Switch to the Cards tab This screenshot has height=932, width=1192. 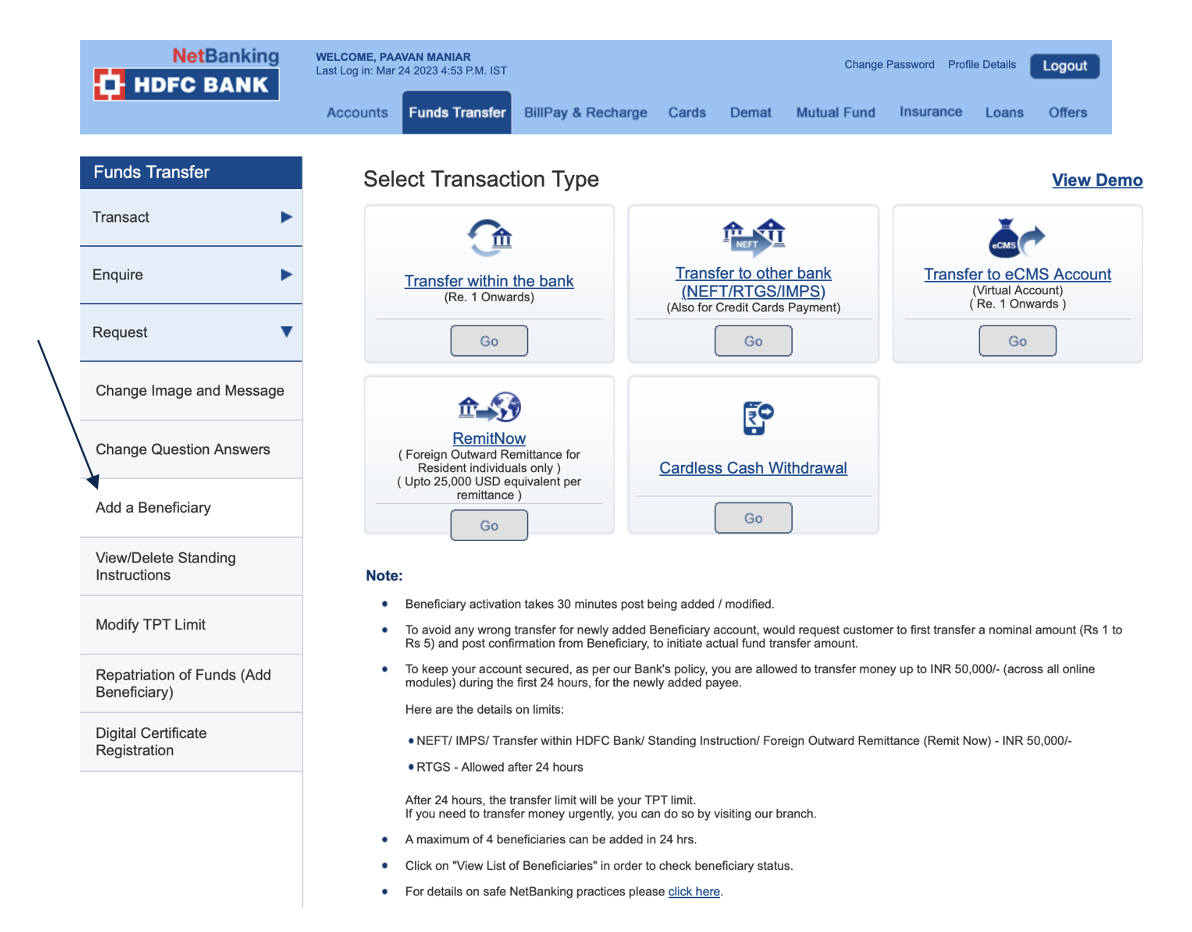[x=687, y=113]
